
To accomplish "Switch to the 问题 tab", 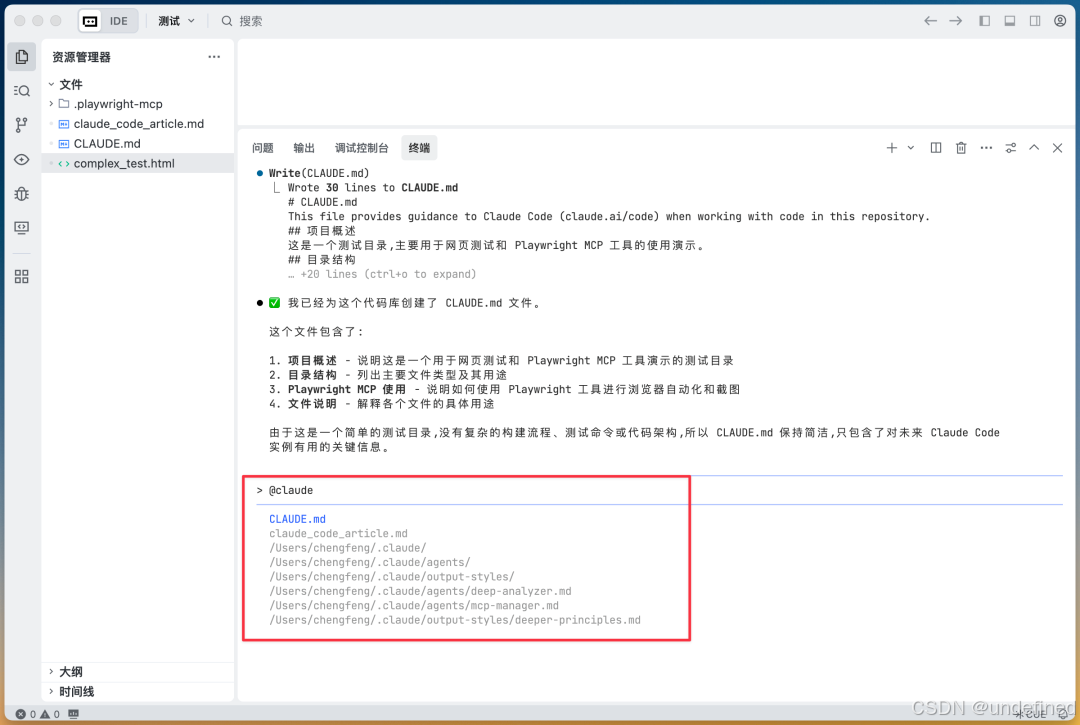I will click(262, 148).
